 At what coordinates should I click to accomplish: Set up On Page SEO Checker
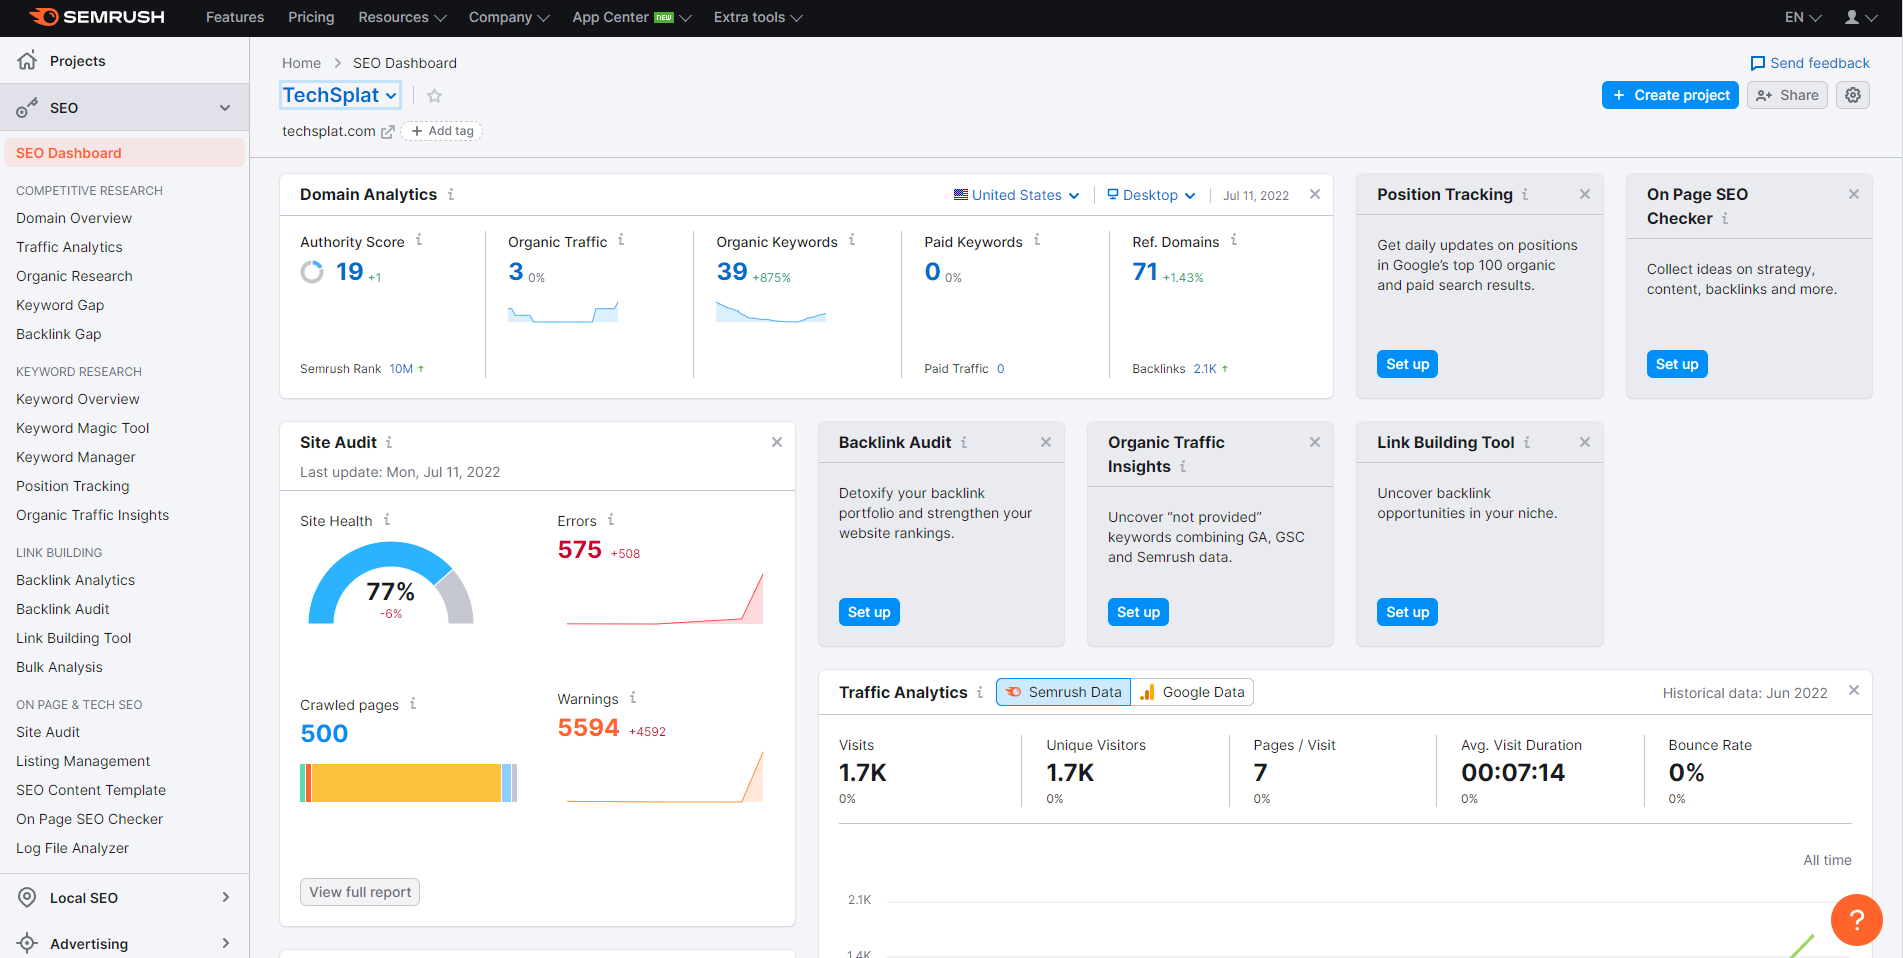1677,364
